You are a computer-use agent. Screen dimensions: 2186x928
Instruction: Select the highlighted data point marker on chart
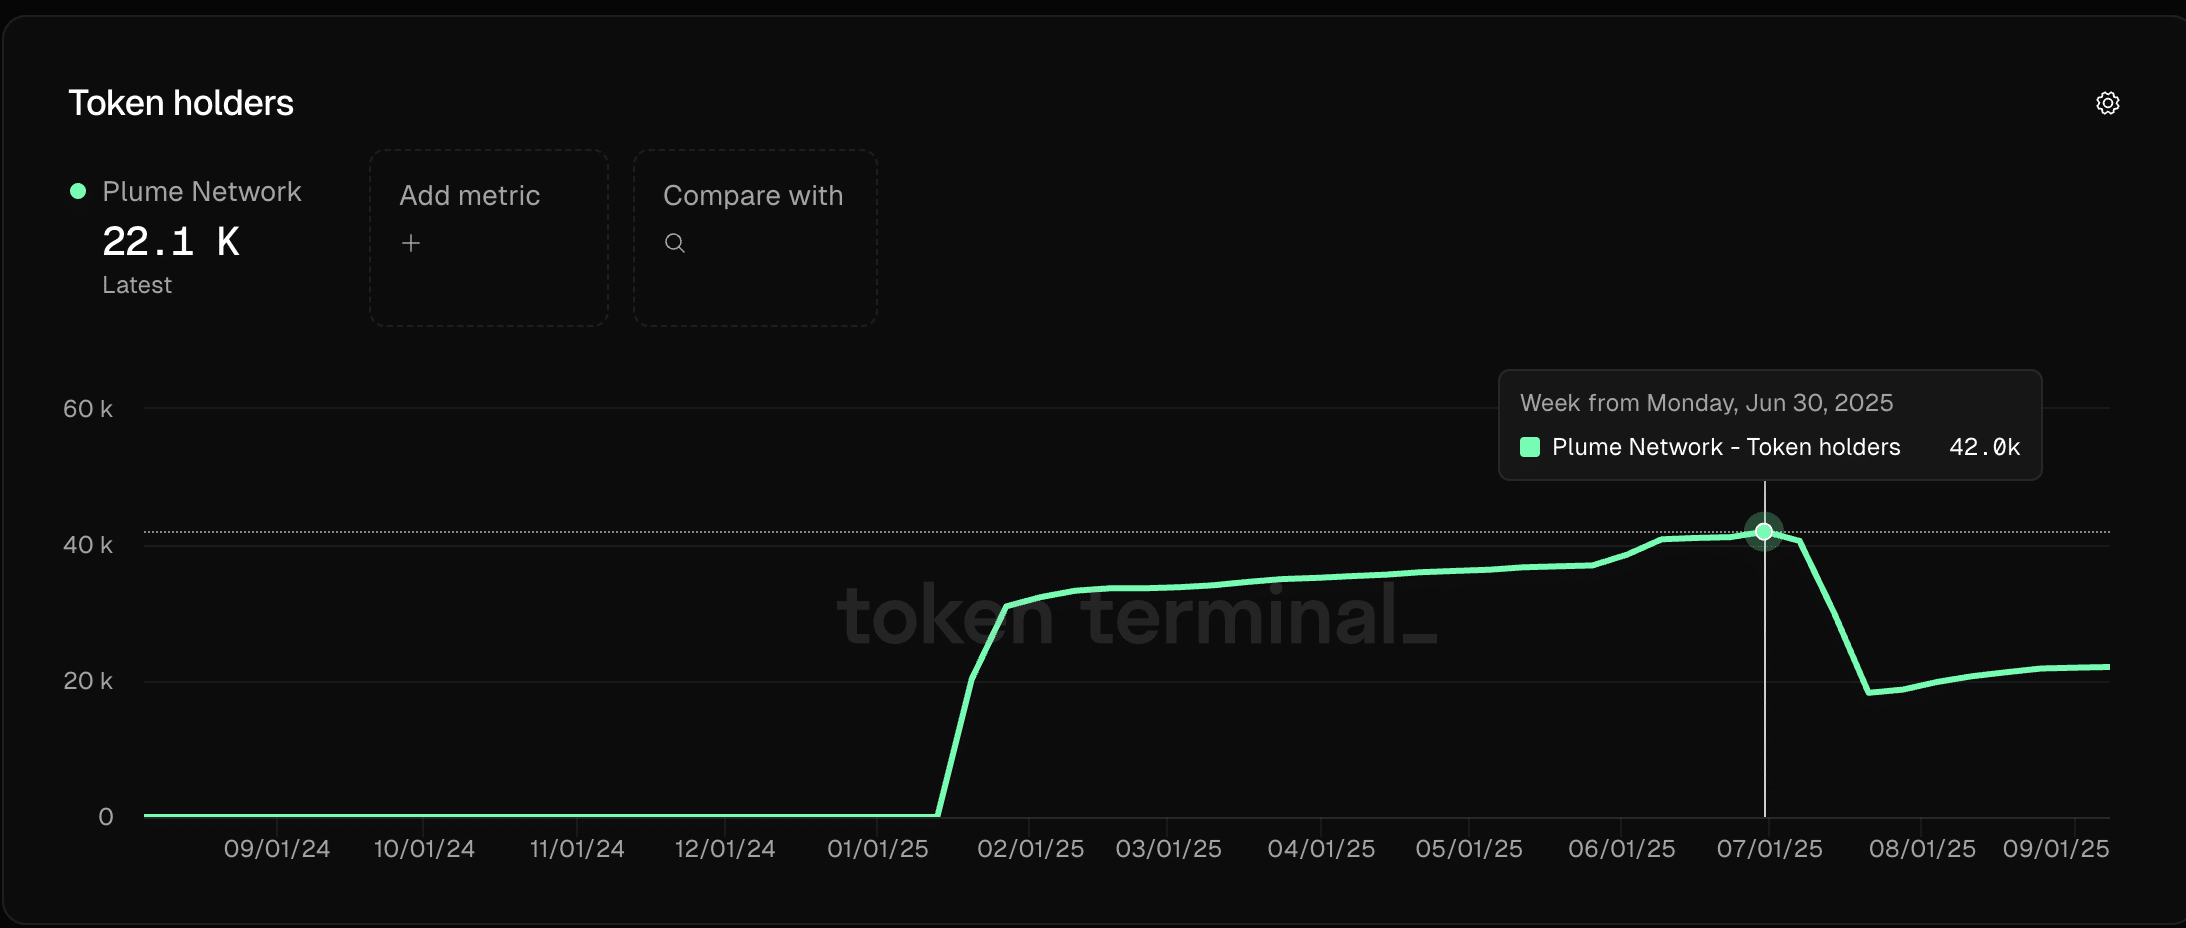[x=1763, y=532]
